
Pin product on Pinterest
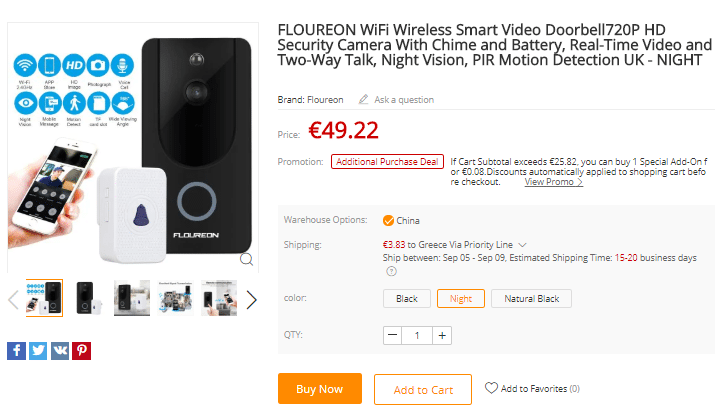tap(82, 350)
